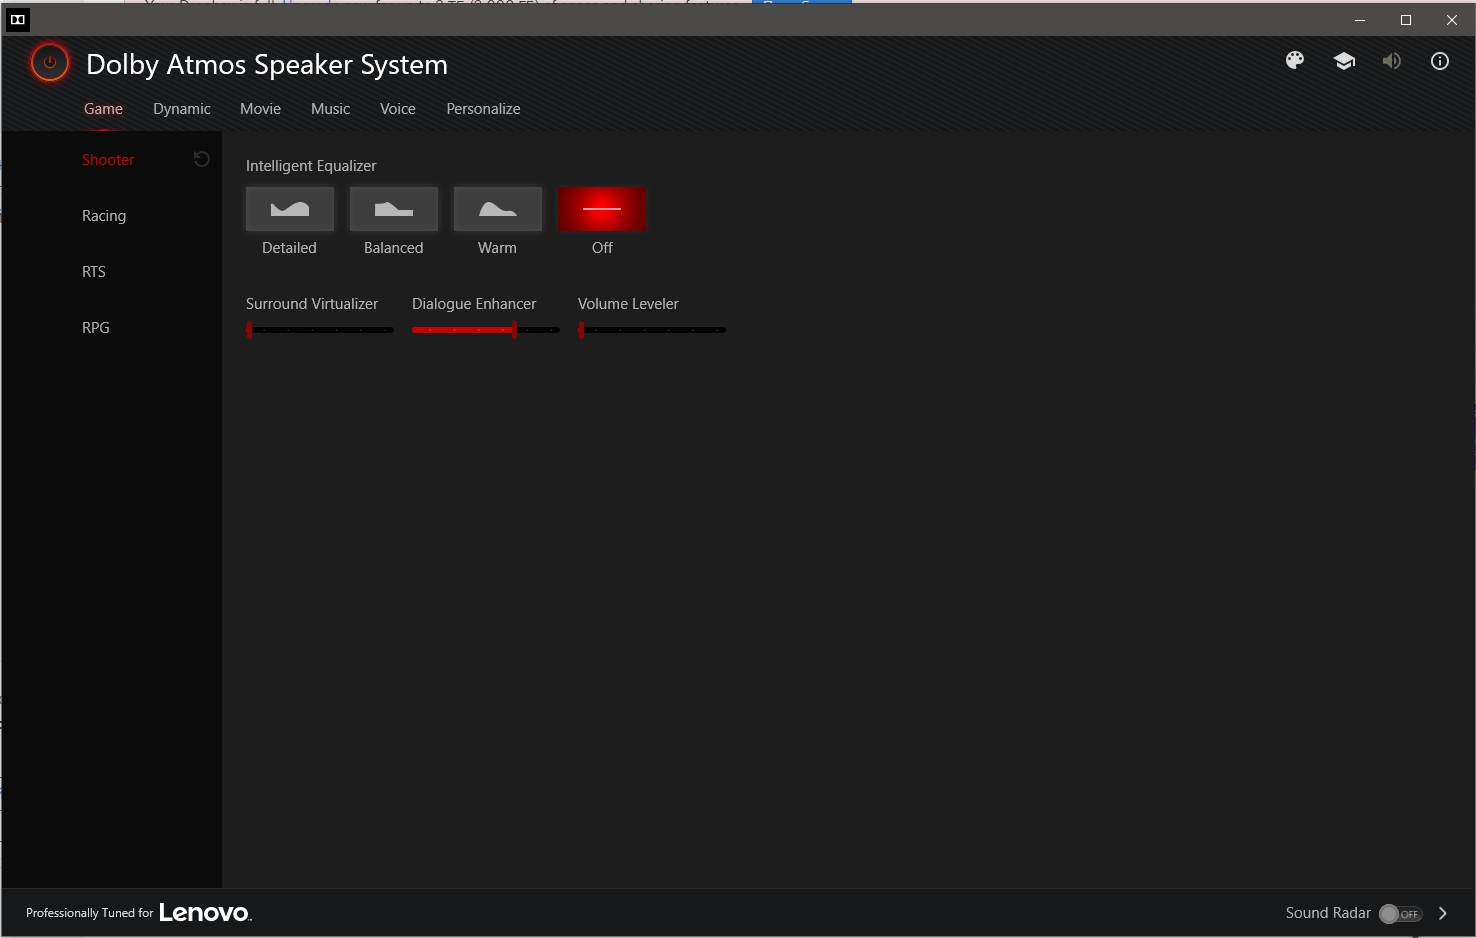Click the Surround Virtualizer label
1476x938 pixels.
[312, 304]
